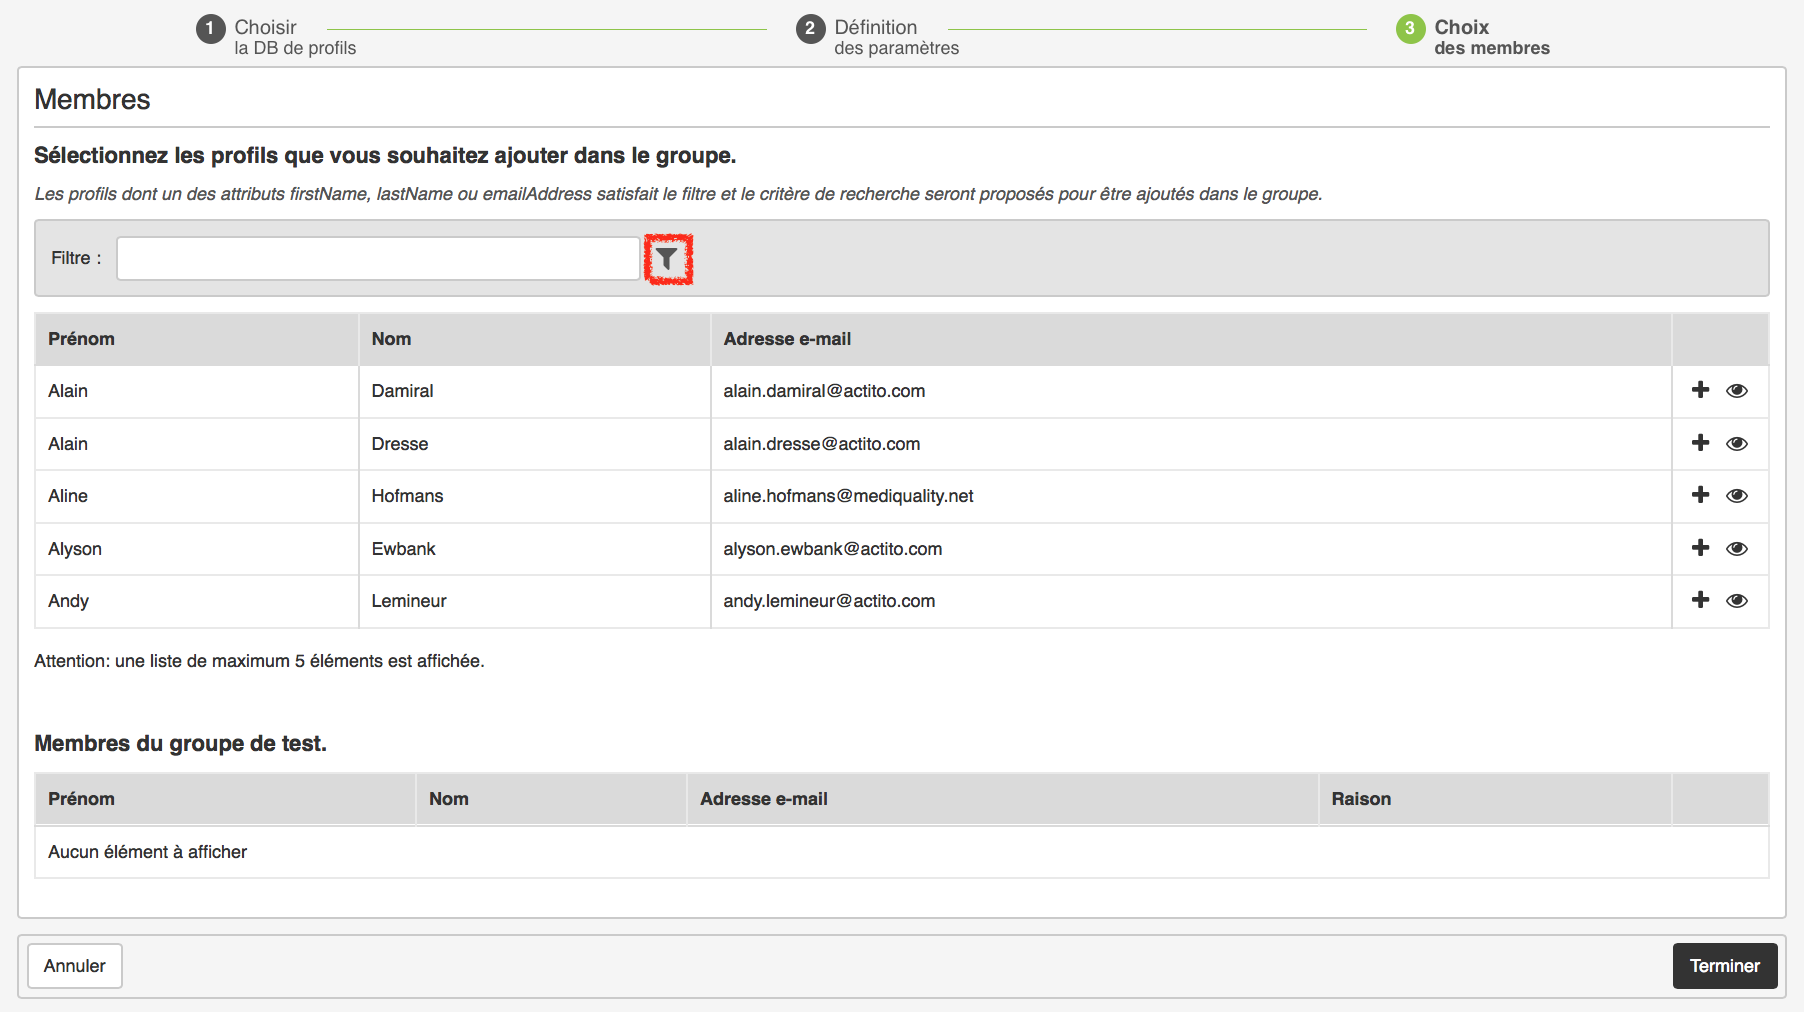1804x1012 pixels.
Task: Click the filter funnel icon
Action: [x=667, y=260]
